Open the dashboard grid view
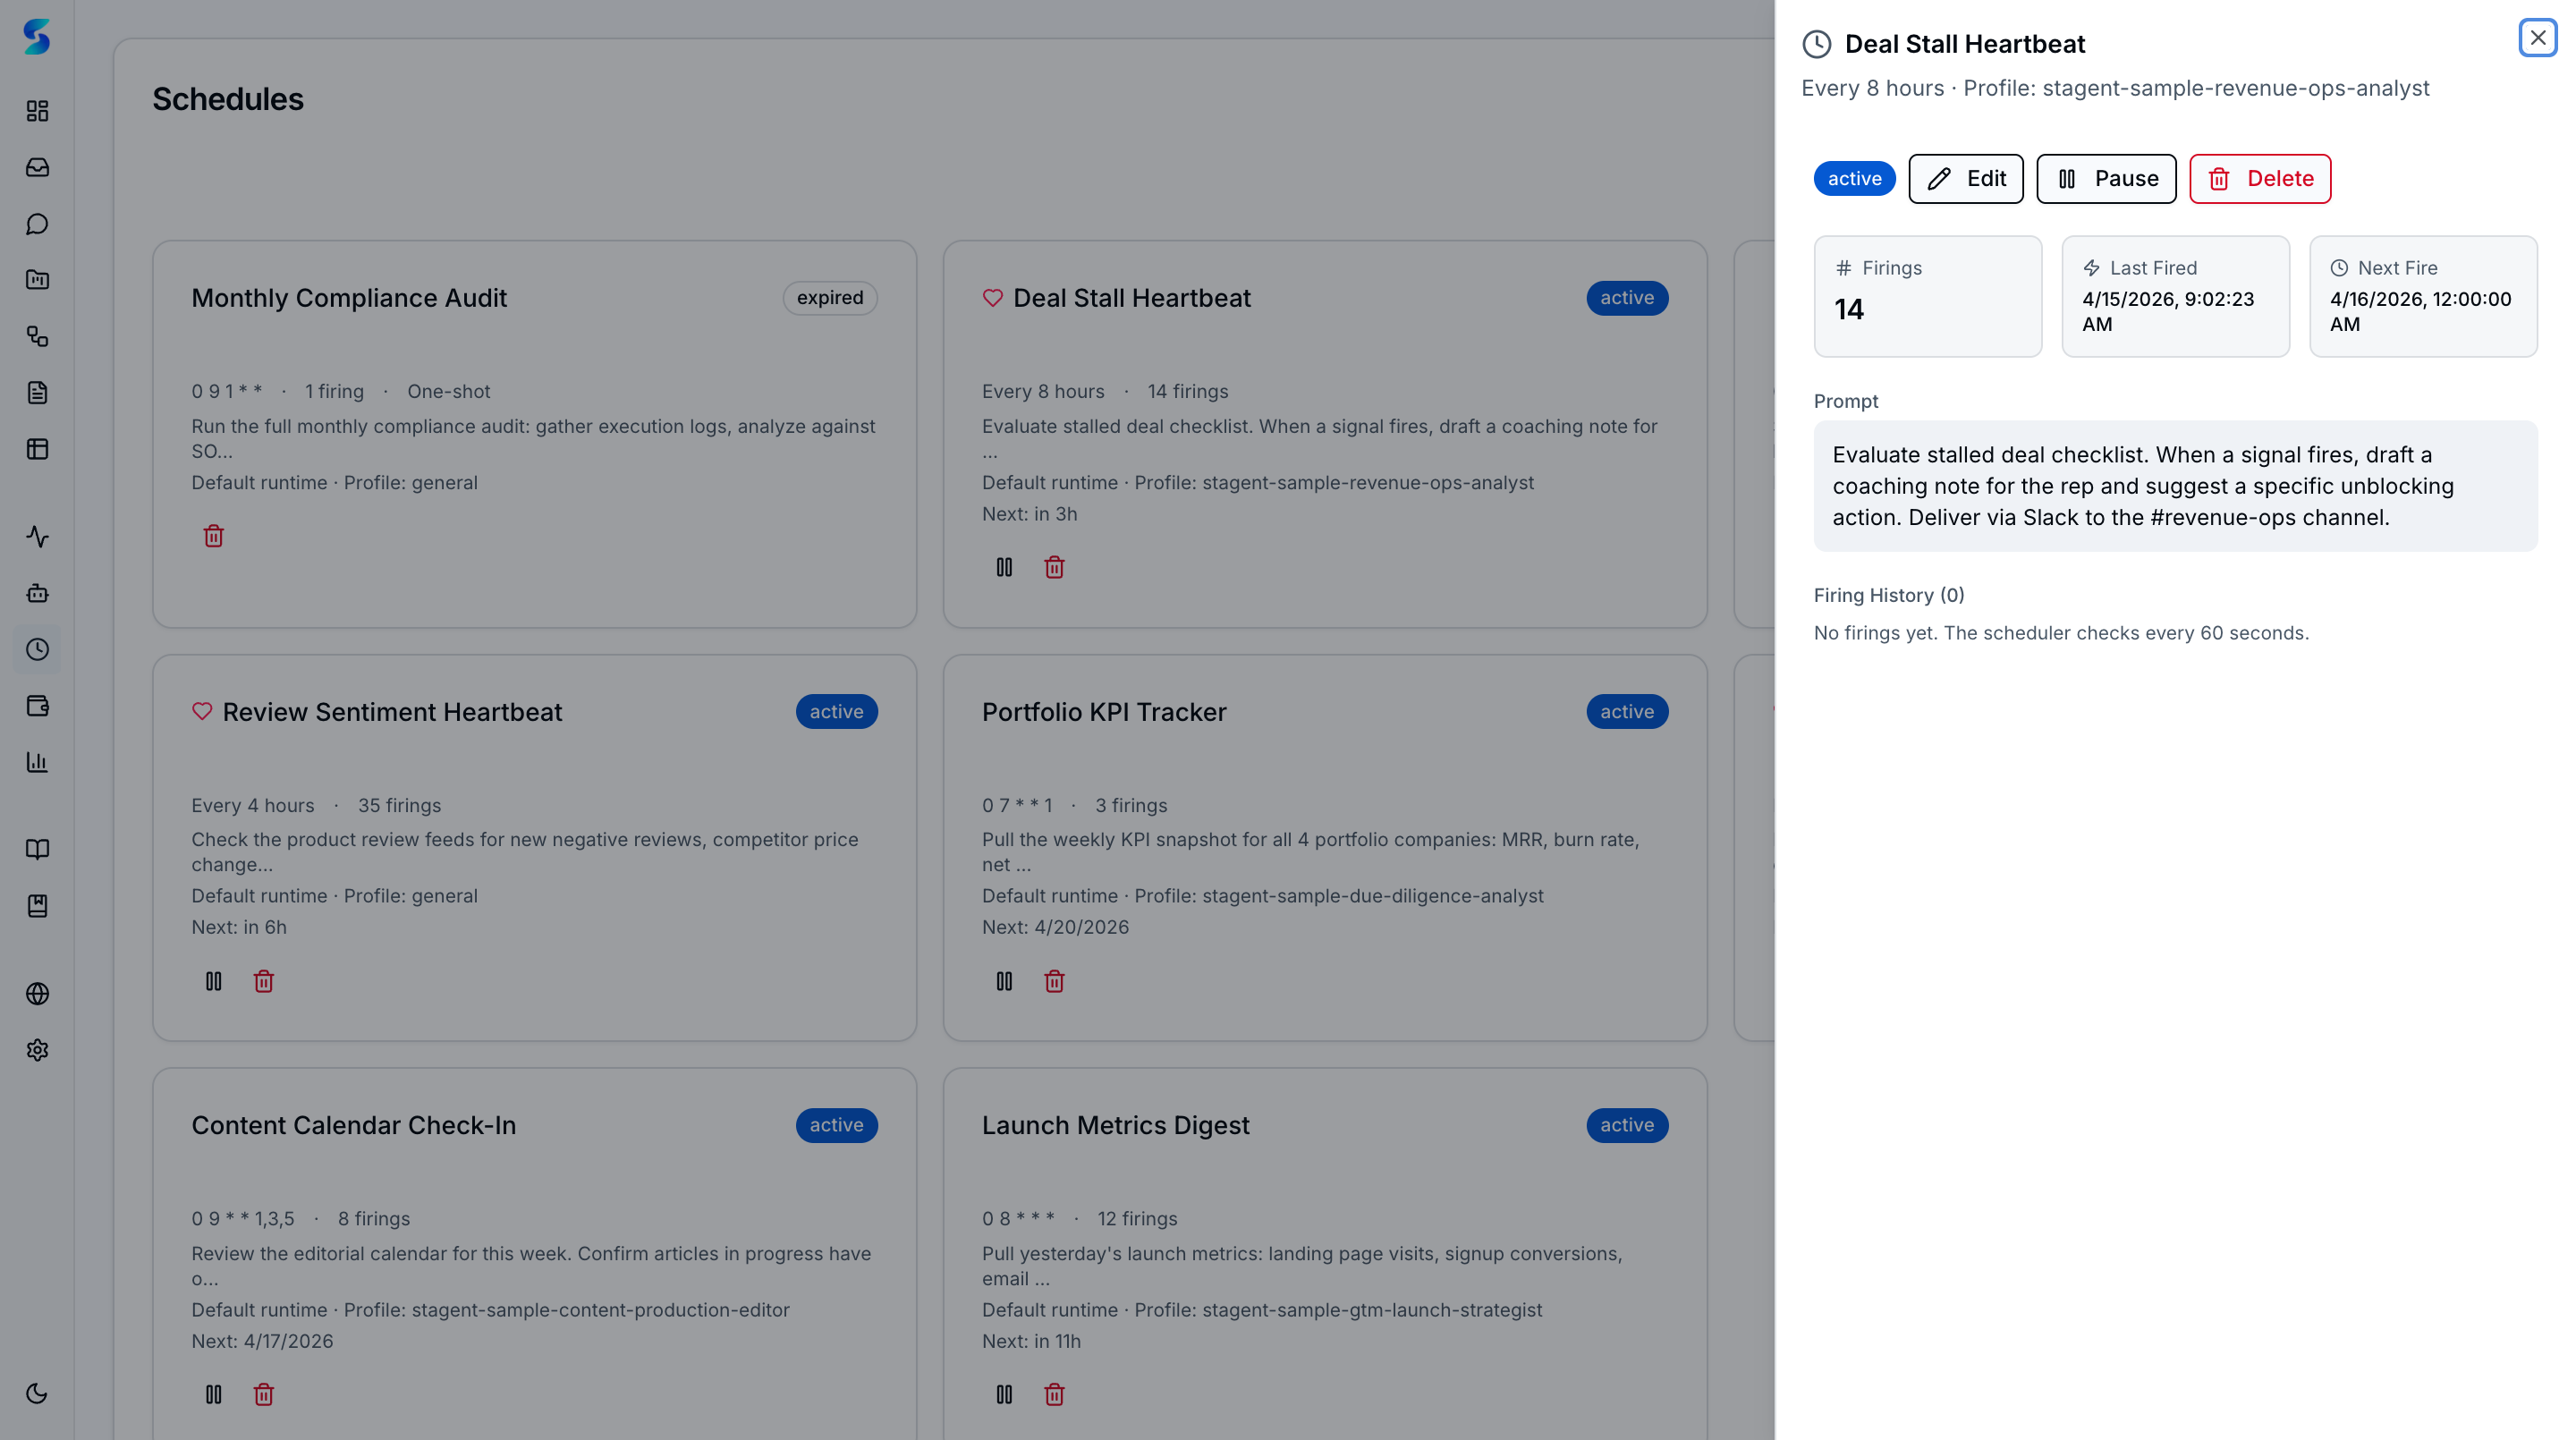Viewport: 2576px width, 1440px height. click(x=37, y=112)
